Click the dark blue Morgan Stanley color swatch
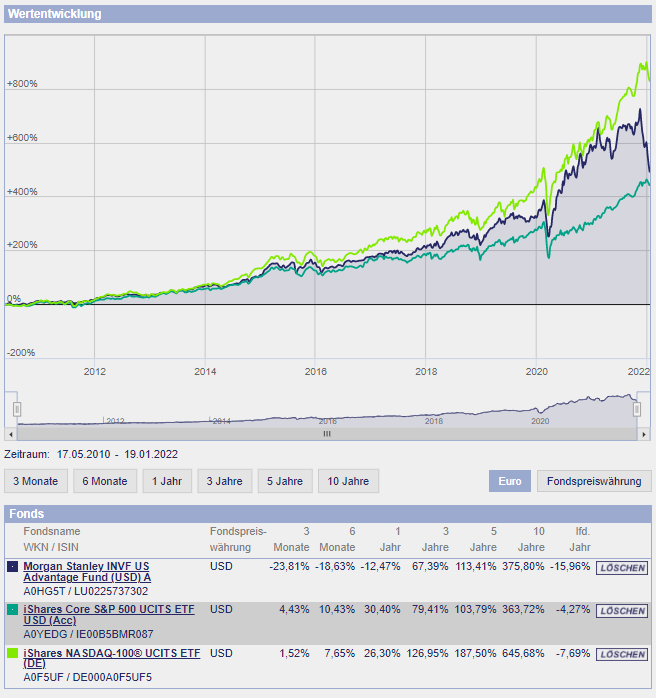Screen dimensions: 656x698 pyautogui.click(x=12, y=566)
